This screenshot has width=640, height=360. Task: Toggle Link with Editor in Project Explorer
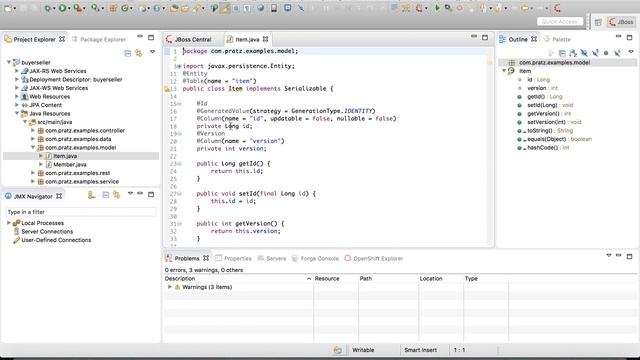click(139, 53)
